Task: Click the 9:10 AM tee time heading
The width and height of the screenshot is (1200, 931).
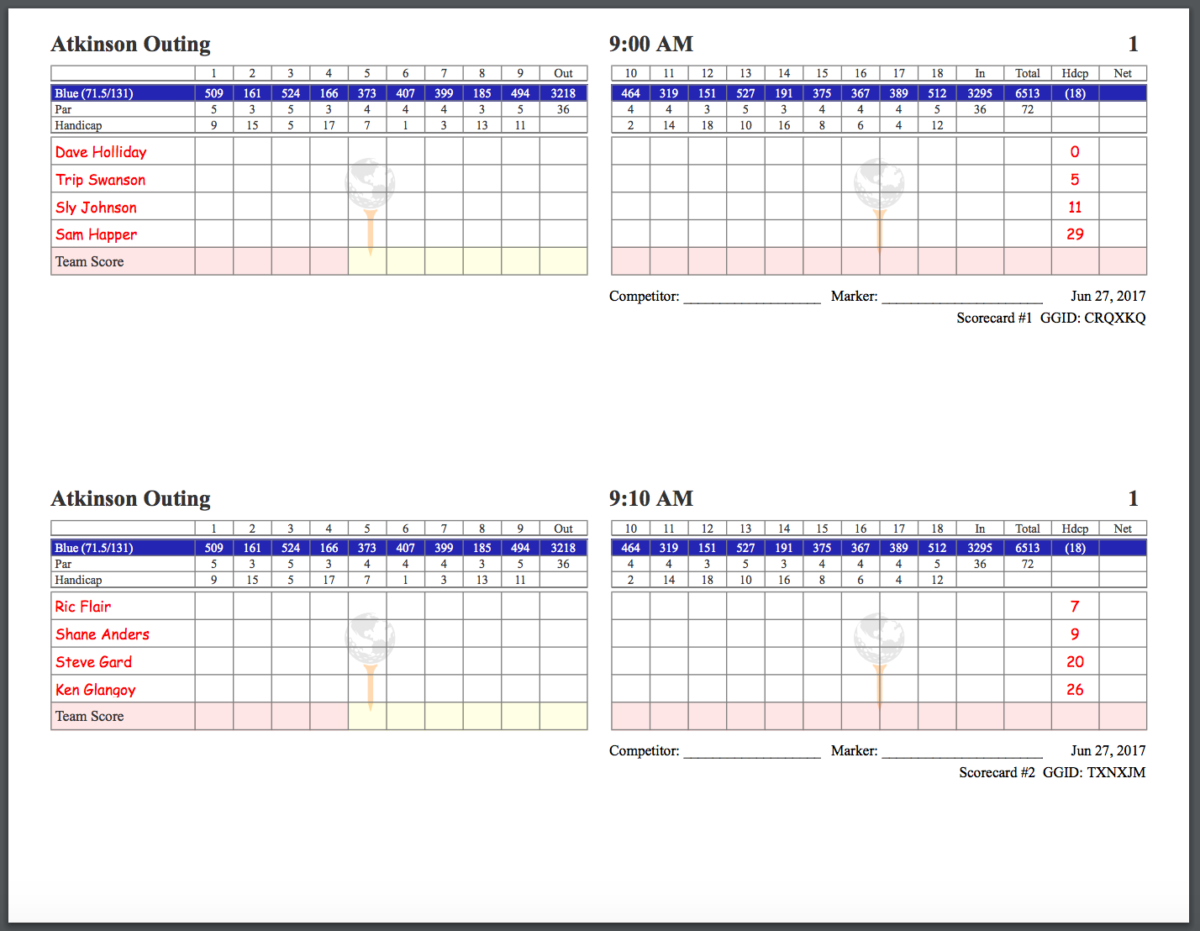Action: pyautogui.click(x=651, y=498)
